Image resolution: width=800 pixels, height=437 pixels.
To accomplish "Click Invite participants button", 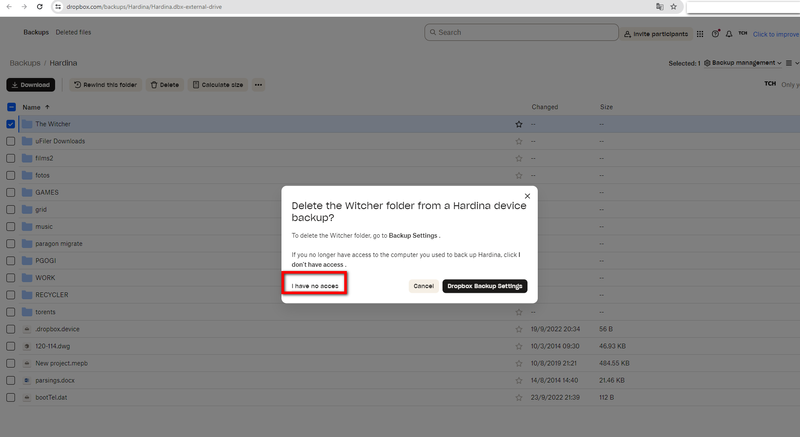I will [656, 34].
